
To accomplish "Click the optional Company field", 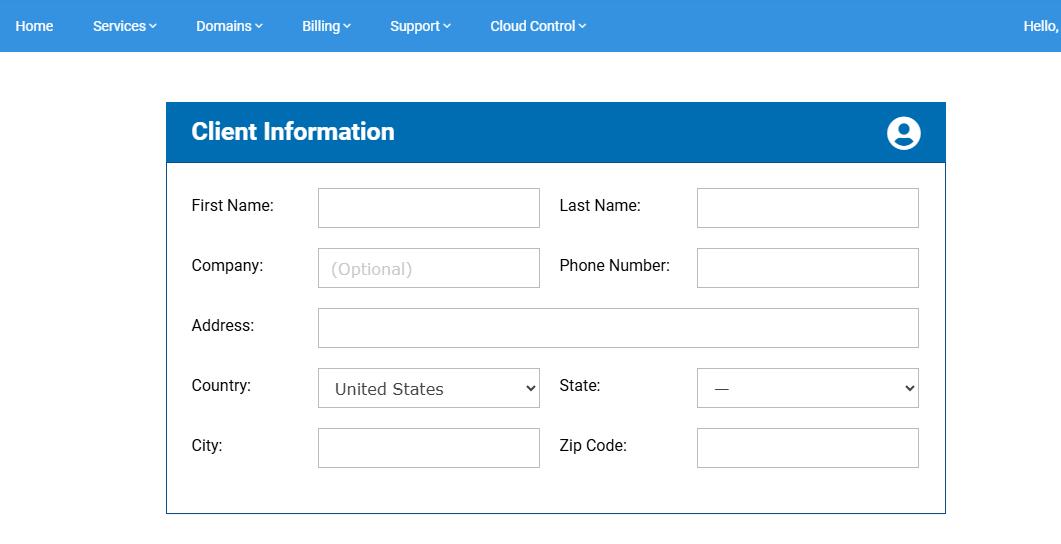I will pos(428,268).
